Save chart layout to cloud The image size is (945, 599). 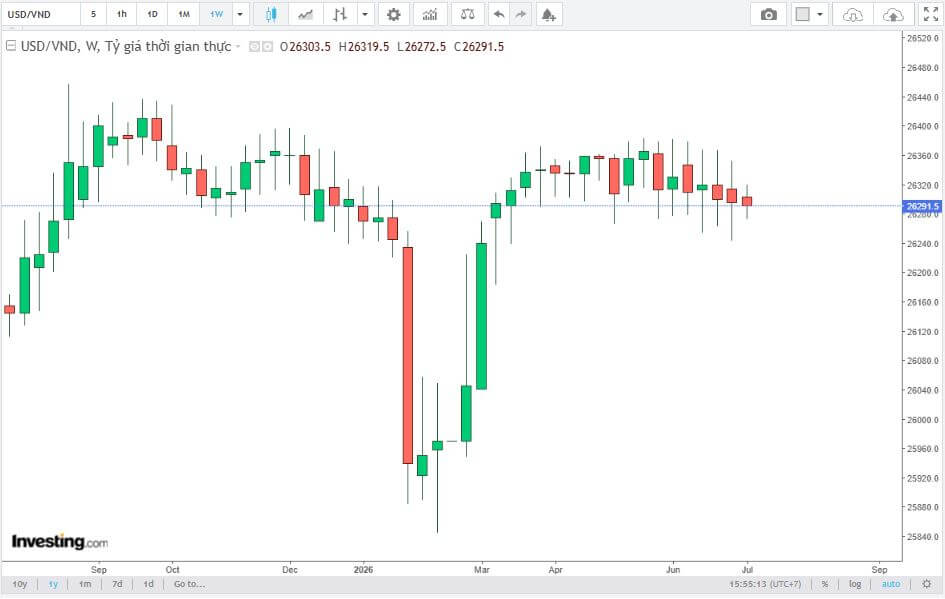(x=893, y=14)
